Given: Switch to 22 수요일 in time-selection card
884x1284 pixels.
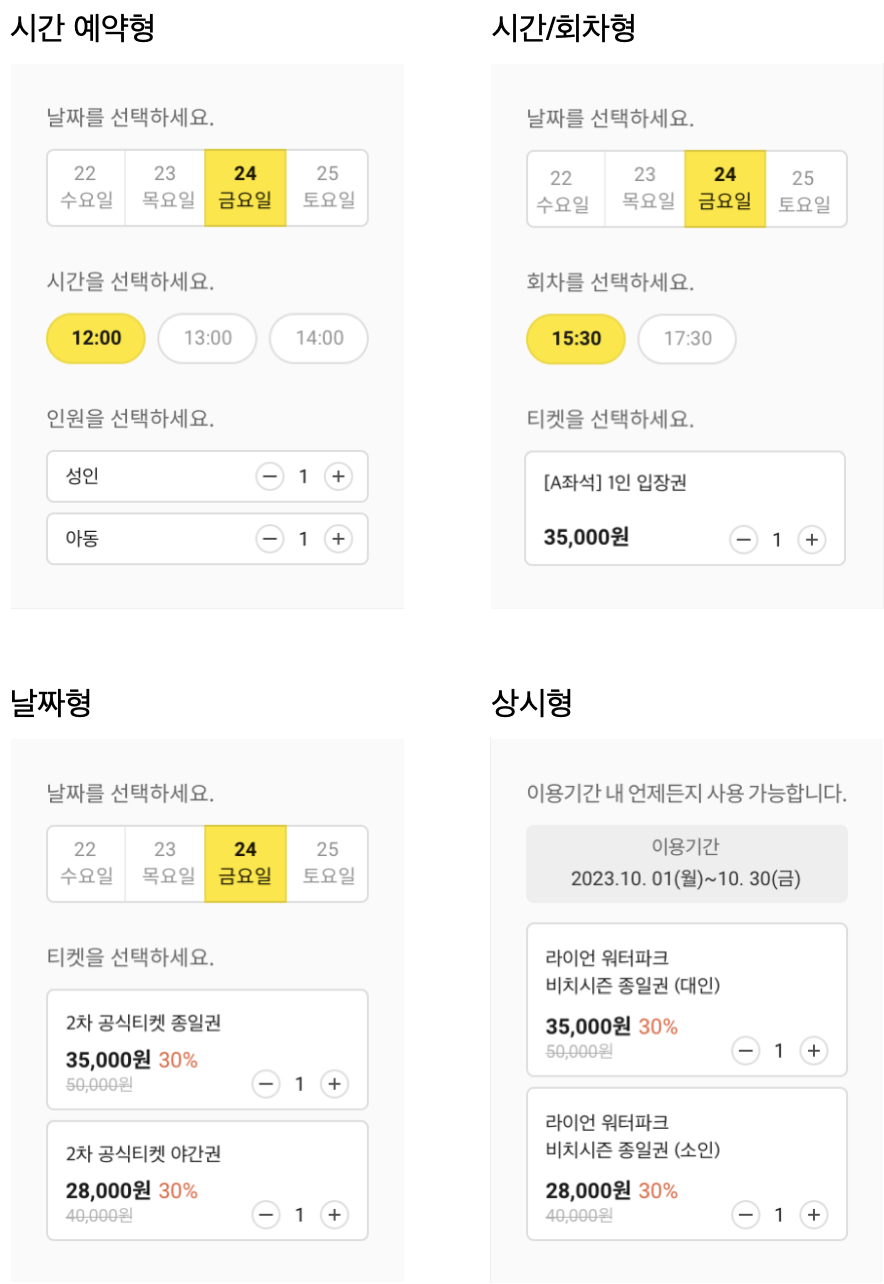Looking at the screenshot, I should point(86,188).
